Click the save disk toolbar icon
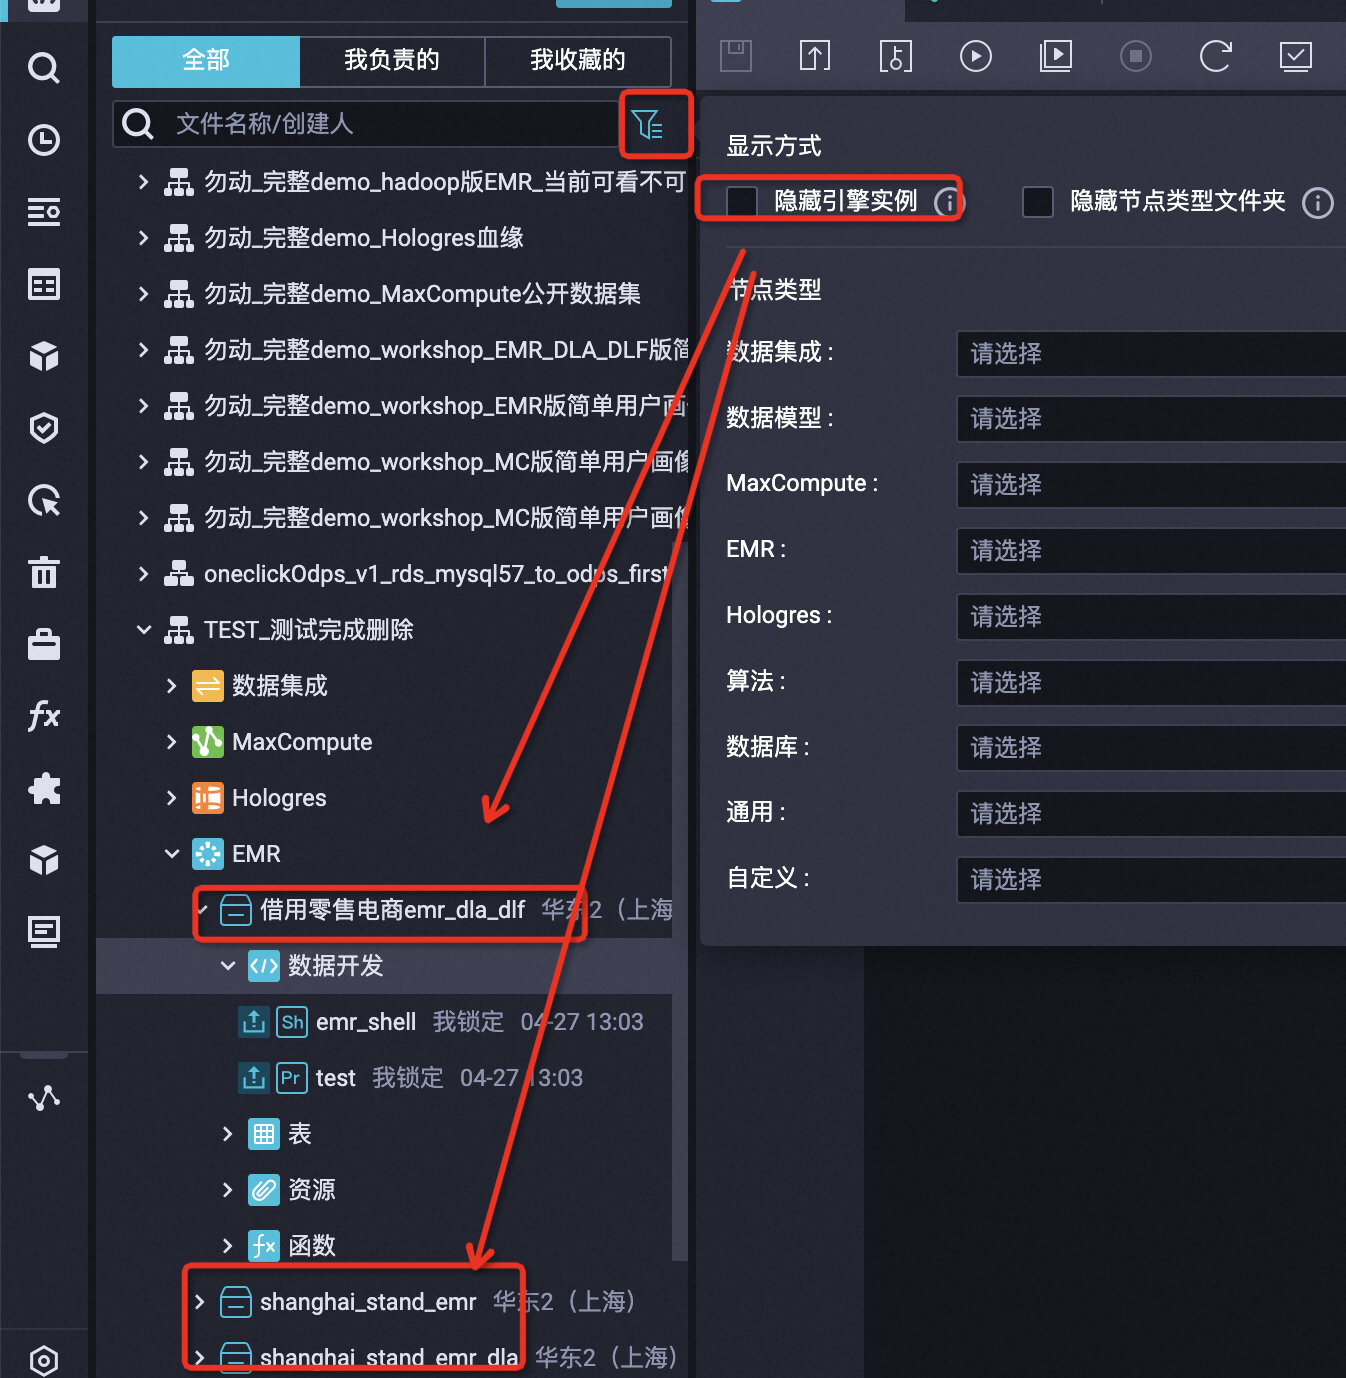The width and height of the screenshot is (1346, 1378). tap(736, 56)
